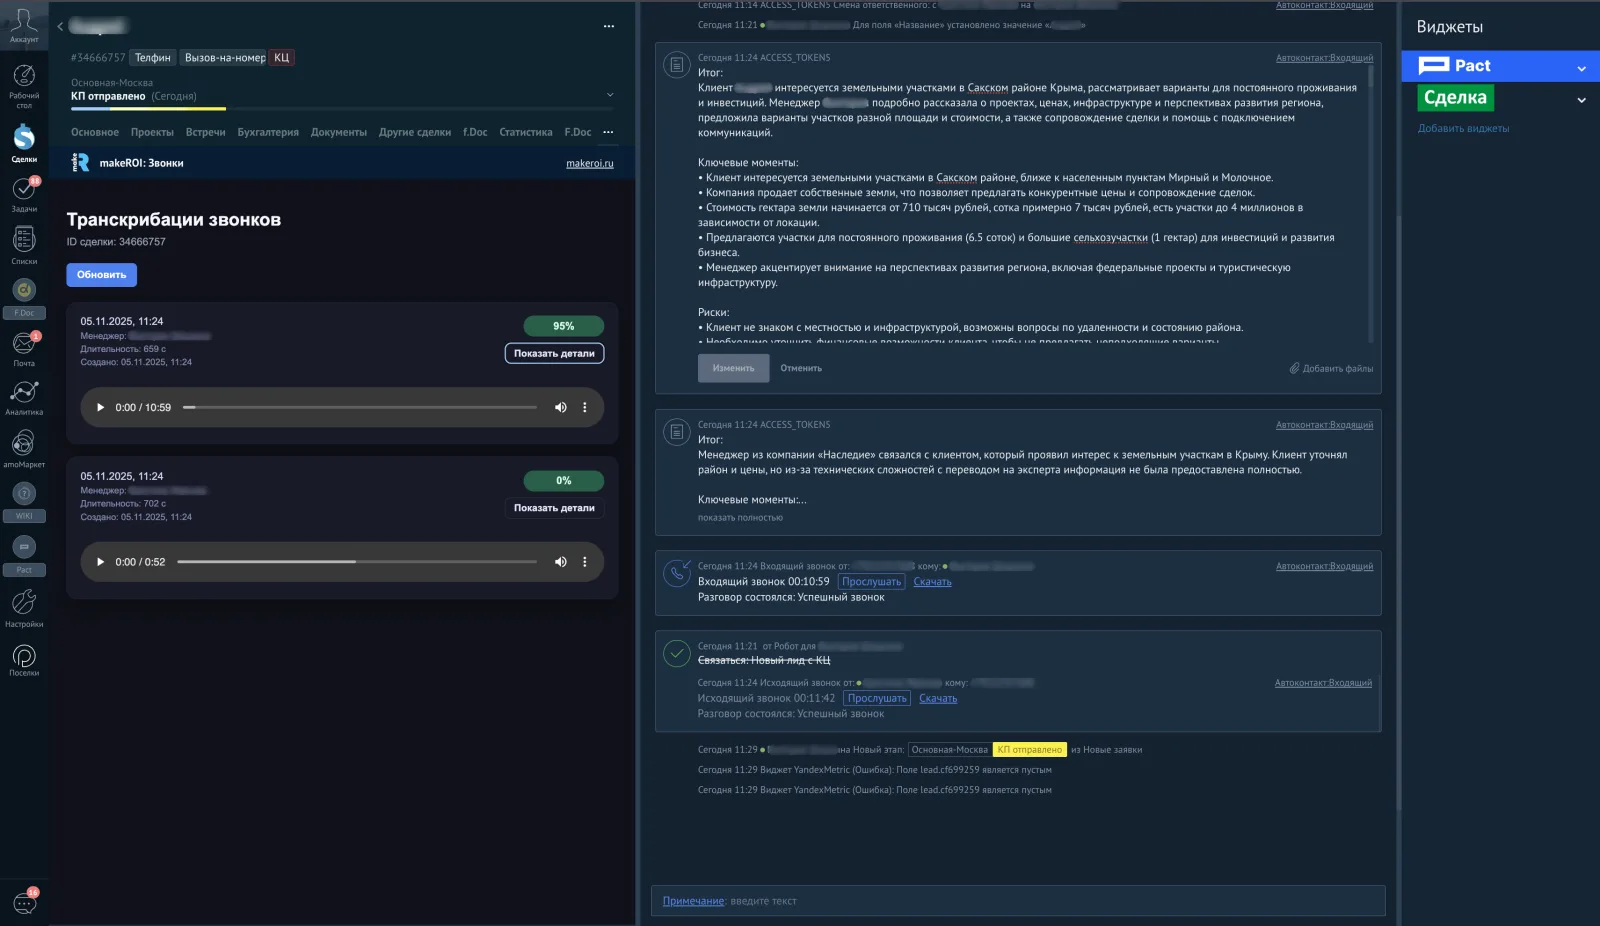Switch to the Встречи tab
Screen dimensions: 1600x926
click(x=205, y=132)
